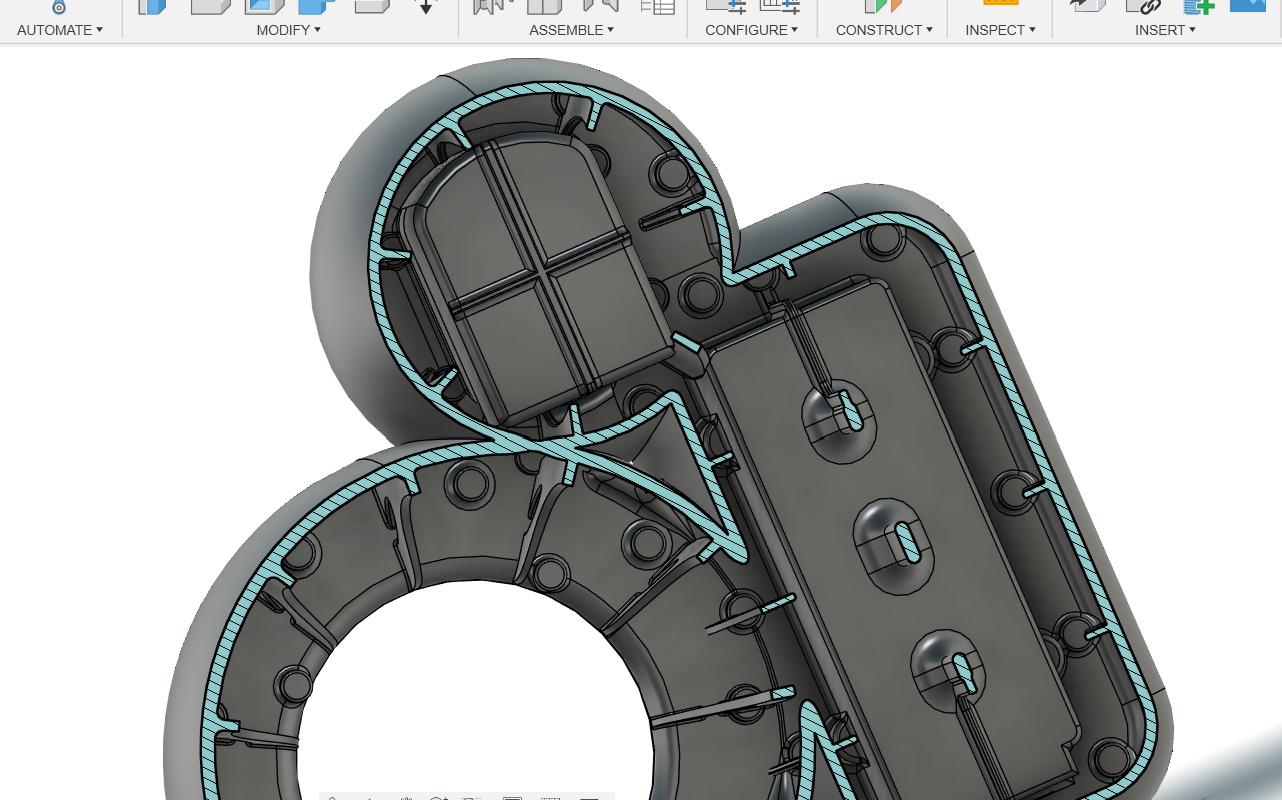Expand the MODIFY dropdown menu
This screenshot has height=800, width=1282.
pyautogui.click(x=288, y=30)
